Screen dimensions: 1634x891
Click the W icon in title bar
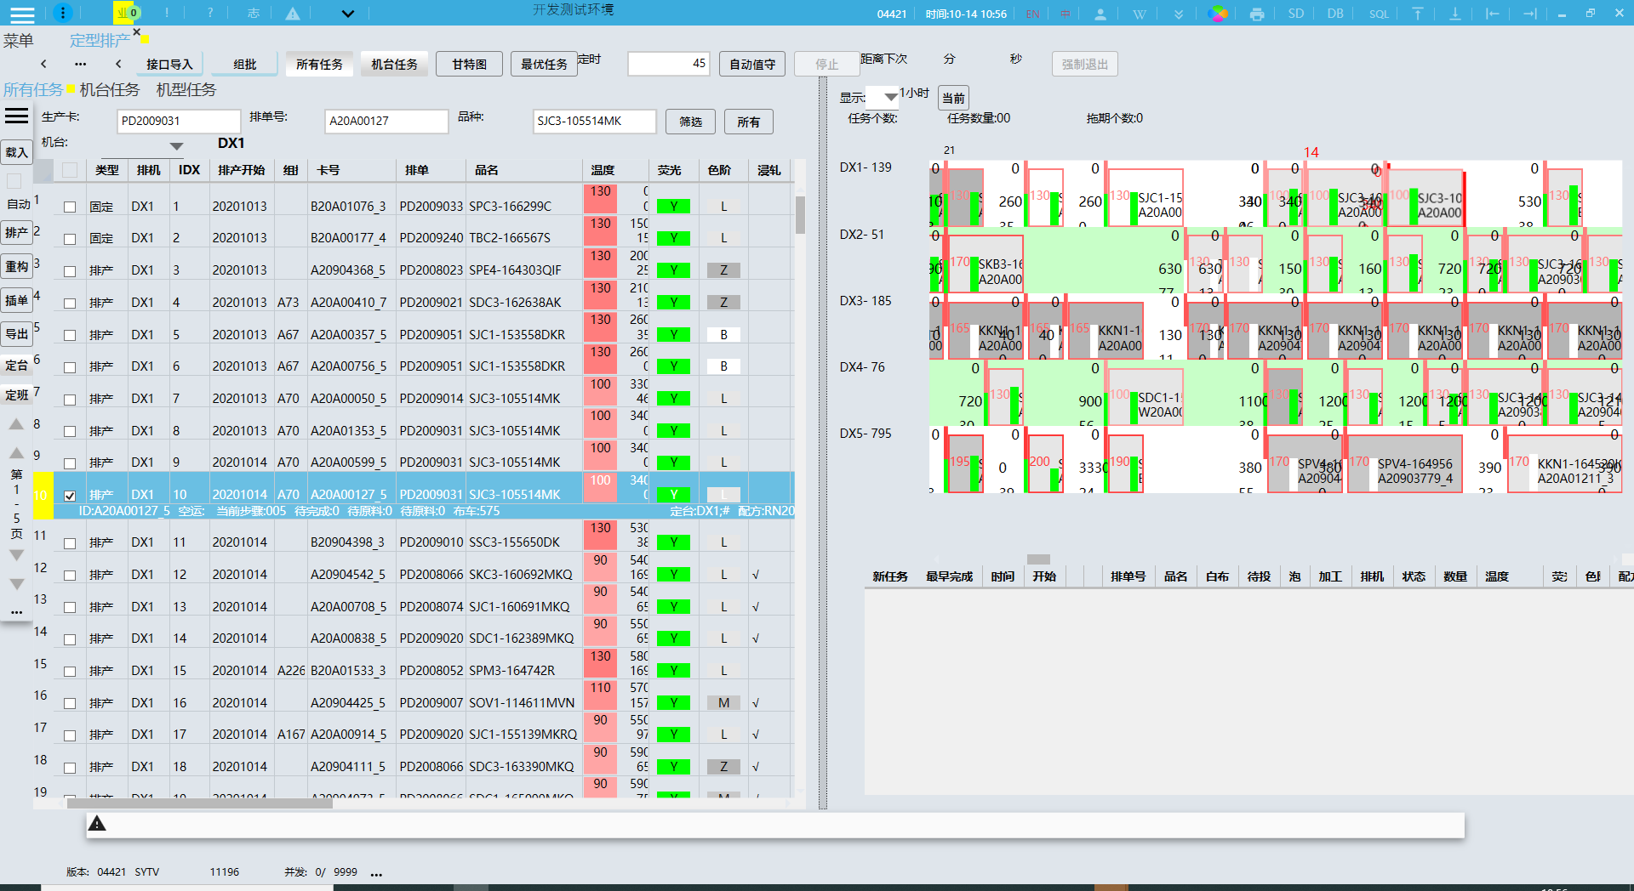click(x=1139, y=14)
